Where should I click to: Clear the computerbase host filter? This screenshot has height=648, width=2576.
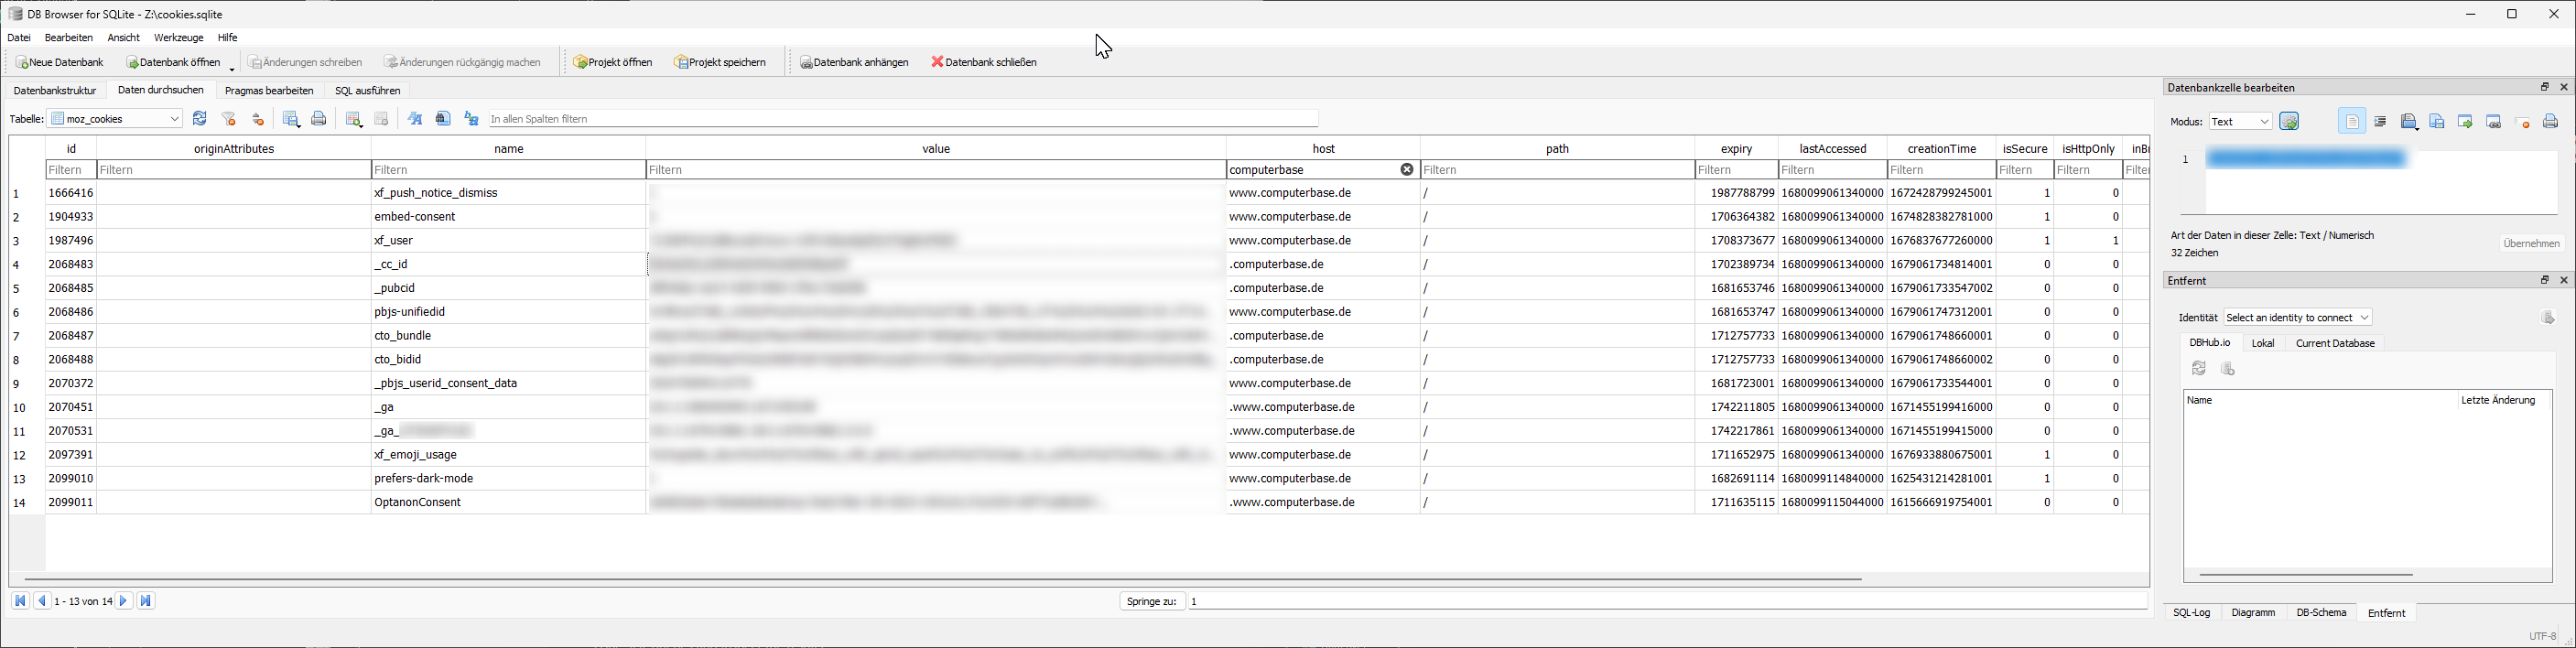[x=1407, y=170]
